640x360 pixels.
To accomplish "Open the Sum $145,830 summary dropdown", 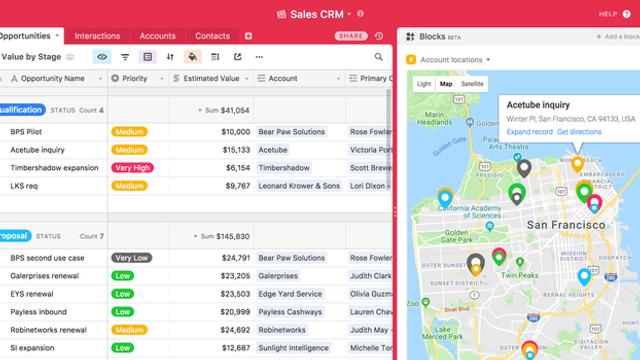I will (196, 236).
